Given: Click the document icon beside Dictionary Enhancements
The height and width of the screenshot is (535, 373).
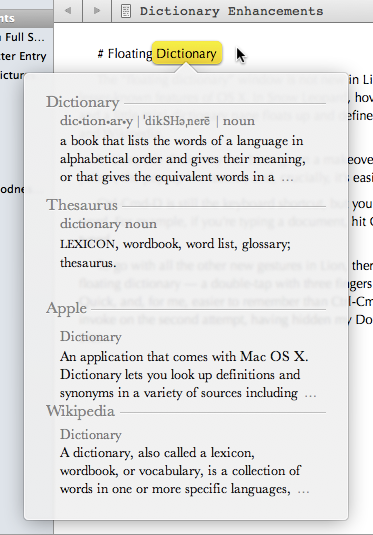Looking at the screenshot, I should point(126,11).
